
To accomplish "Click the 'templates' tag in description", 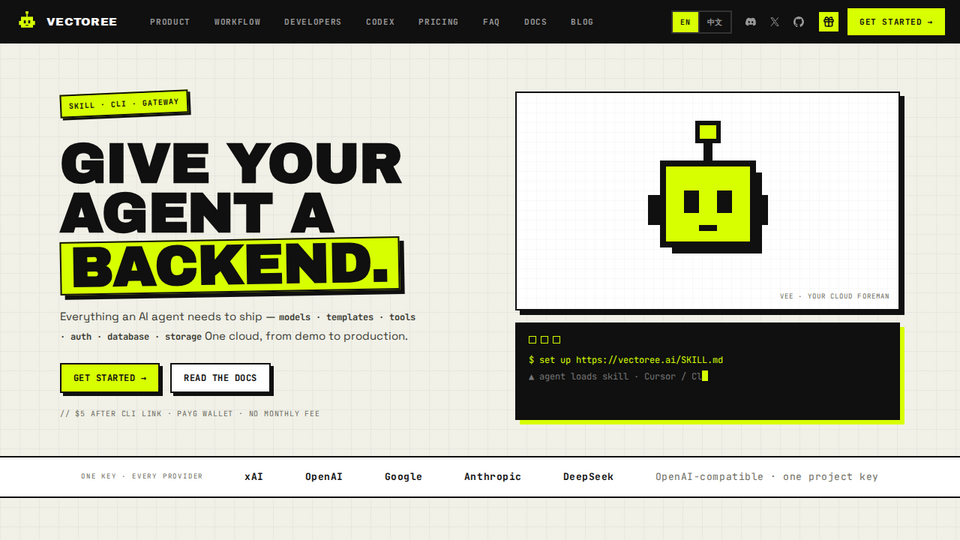I will [350, 317].
